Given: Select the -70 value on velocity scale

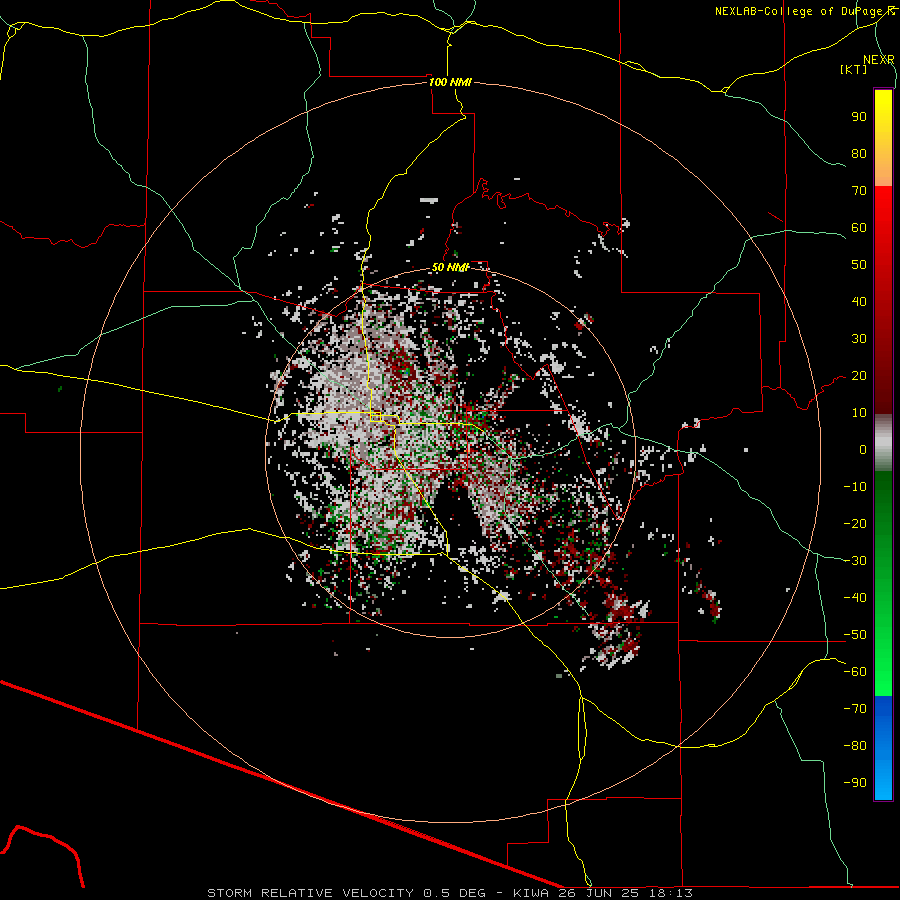Looking at the screenshot, I should pos(855,709).
